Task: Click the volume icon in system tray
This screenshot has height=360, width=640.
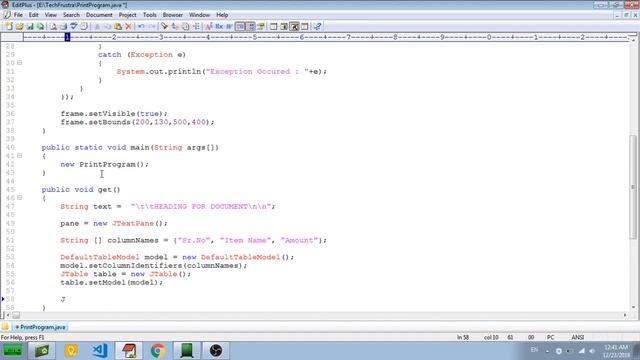Action: tap(592, 351)
